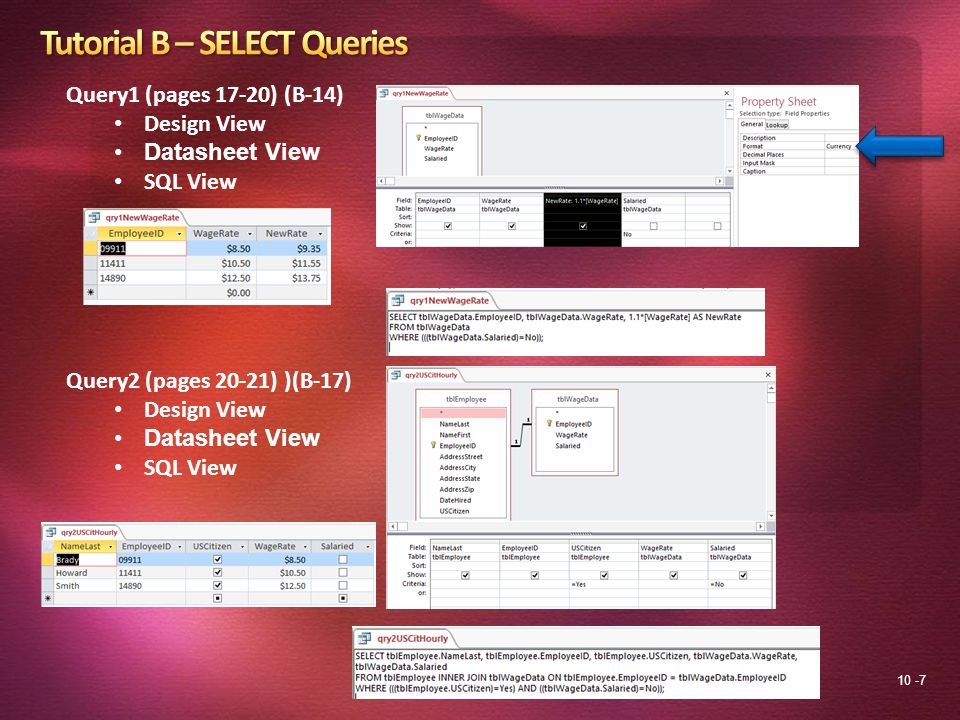This screenshot has width=960, height=720.
Task: Click new-record asterisk in qry2USCitHourly datasheet
Action: click(x=48, y=598)
